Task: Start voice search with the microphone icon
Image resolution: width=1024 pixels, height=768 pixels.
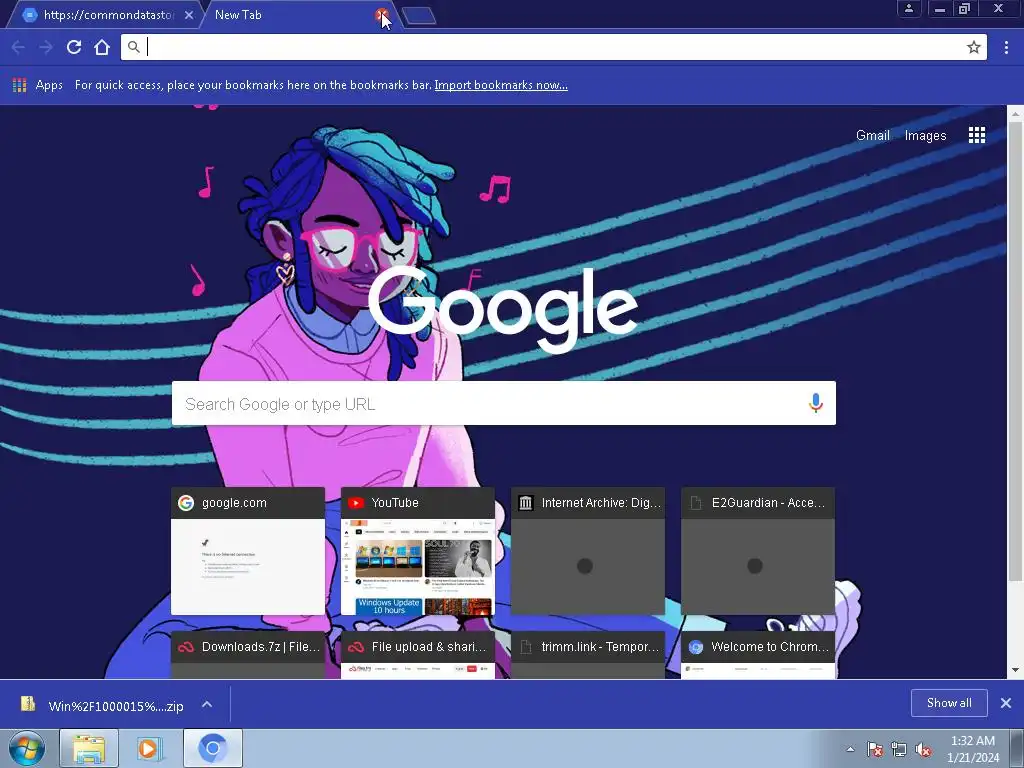Action: (x=816, y=403)
